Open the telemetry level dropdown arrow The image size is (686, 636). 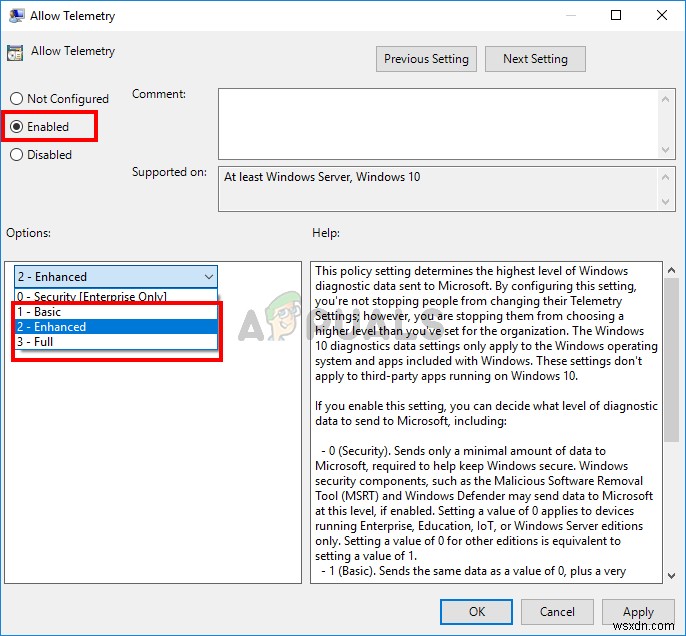[209, 277]
